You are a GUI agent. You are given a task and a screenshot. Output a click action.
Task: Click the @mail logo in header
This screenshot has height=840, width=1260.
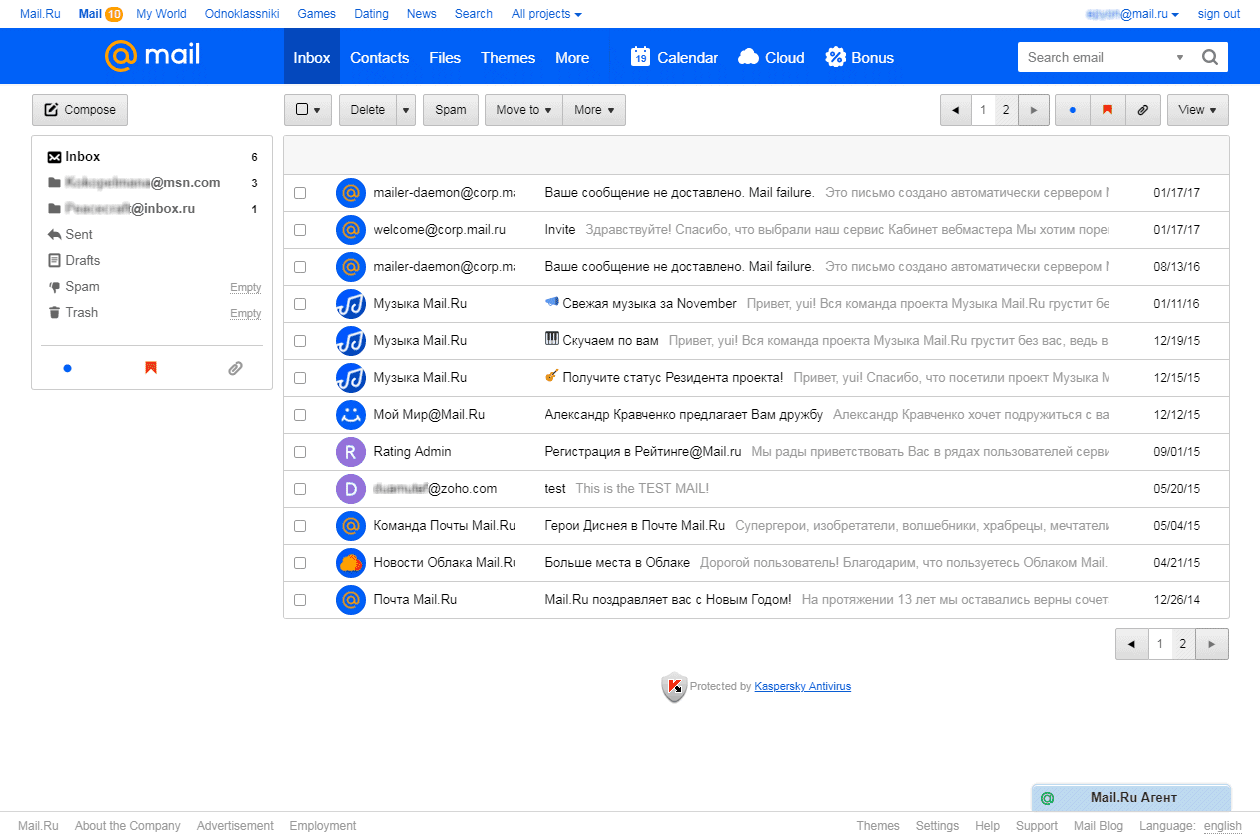[x=152, y=56]
